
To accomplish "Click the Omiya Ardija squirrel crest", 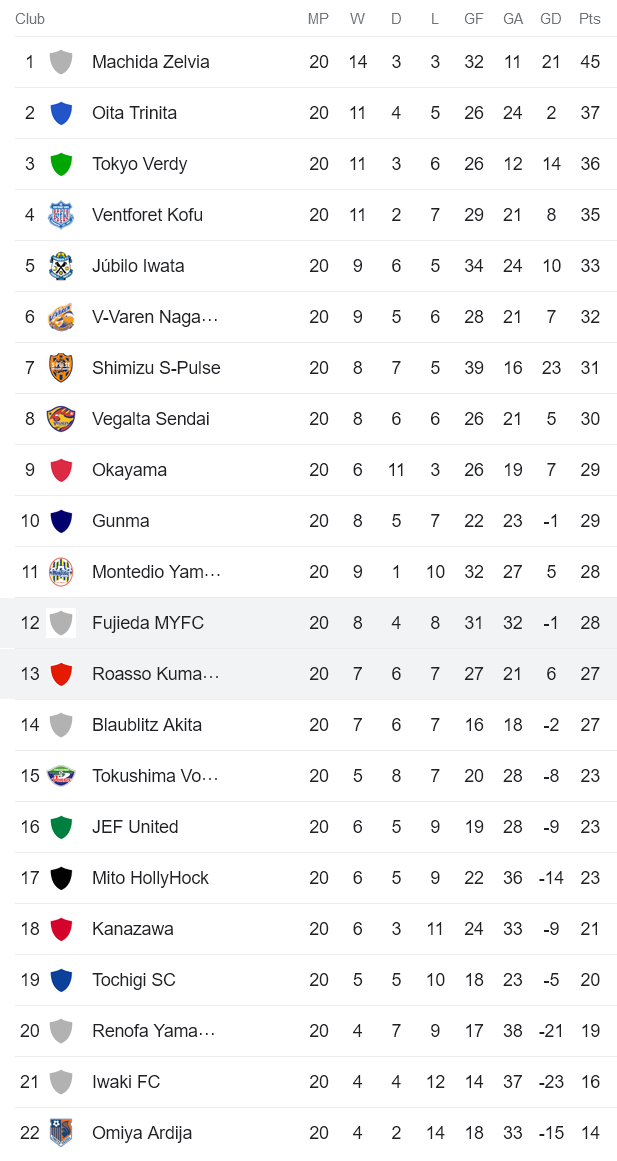I will pos(61,1132).
